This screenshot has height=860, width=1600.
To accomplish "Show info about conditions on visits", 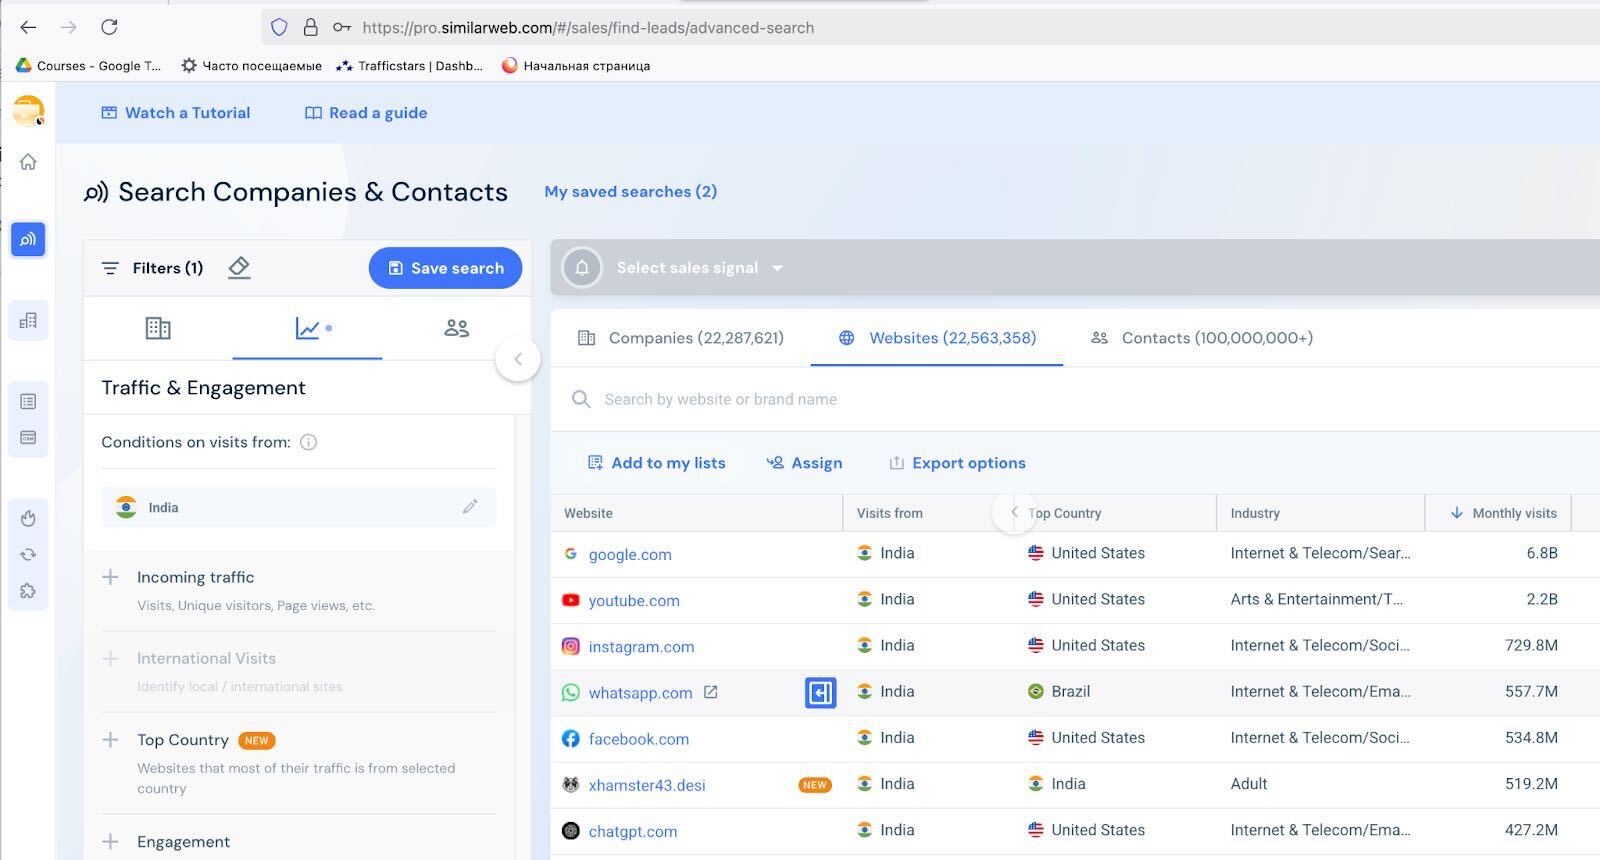I will click(x=309, y=442).
